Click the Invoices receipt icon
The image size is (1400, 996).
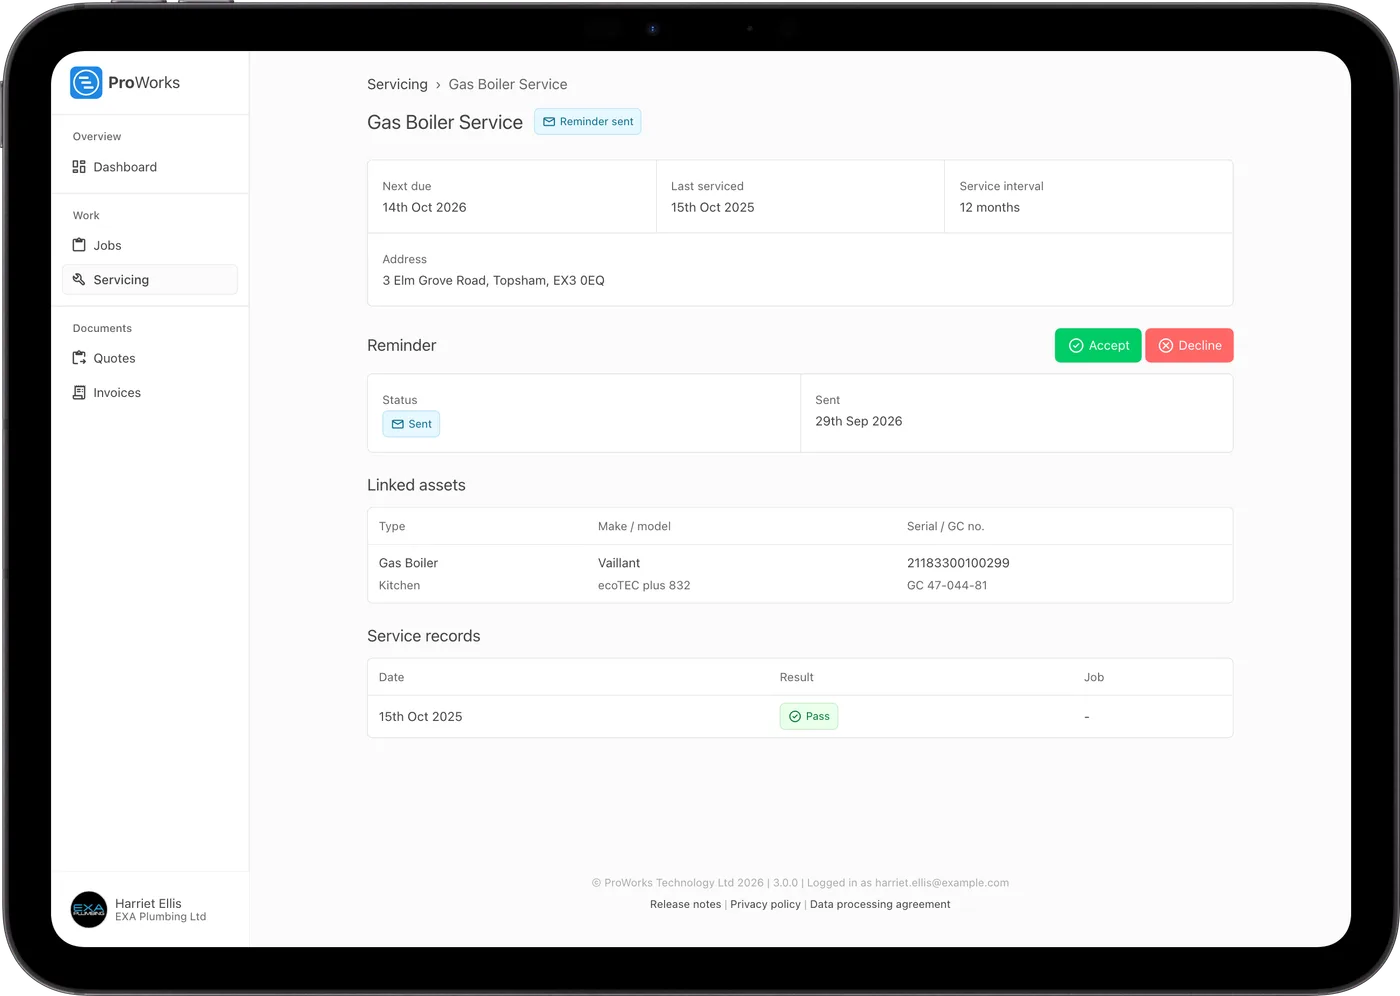click(x=79, y=393)
